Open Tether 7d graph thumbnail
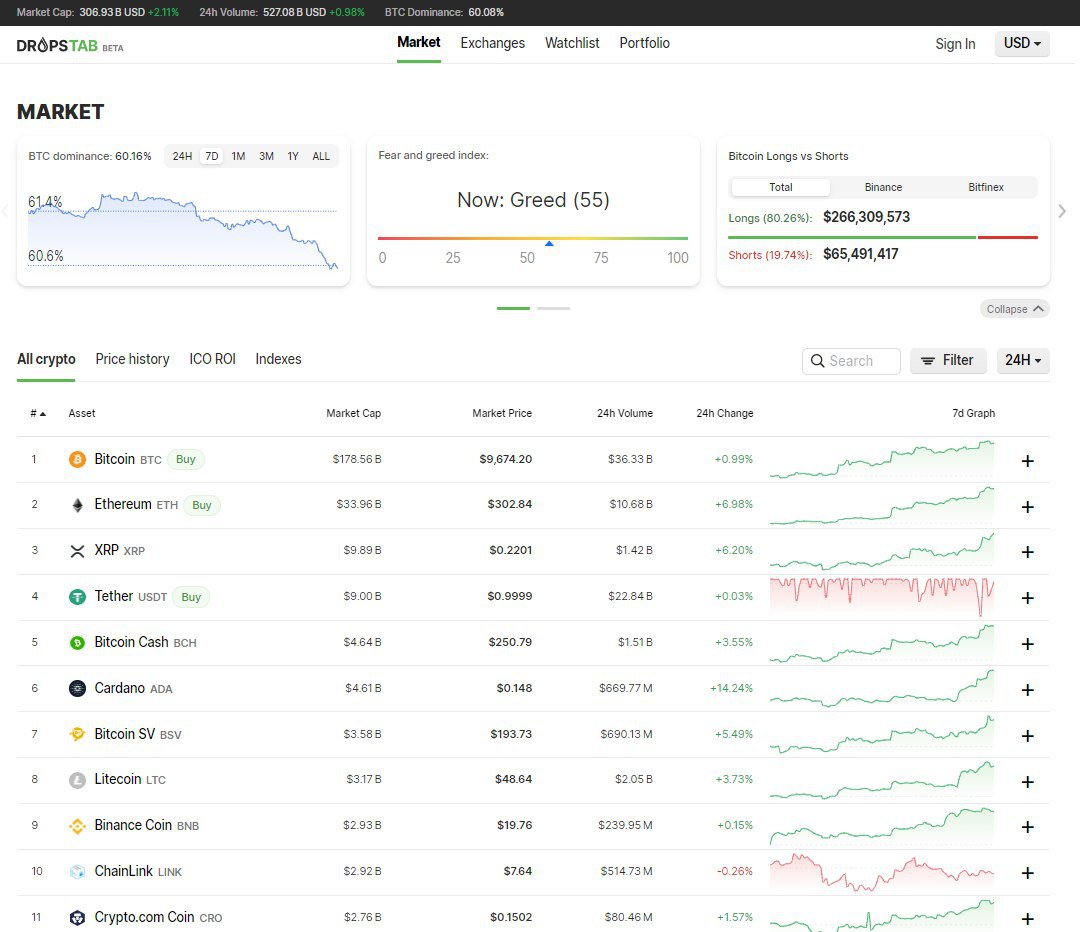 (x=882, y=597)
